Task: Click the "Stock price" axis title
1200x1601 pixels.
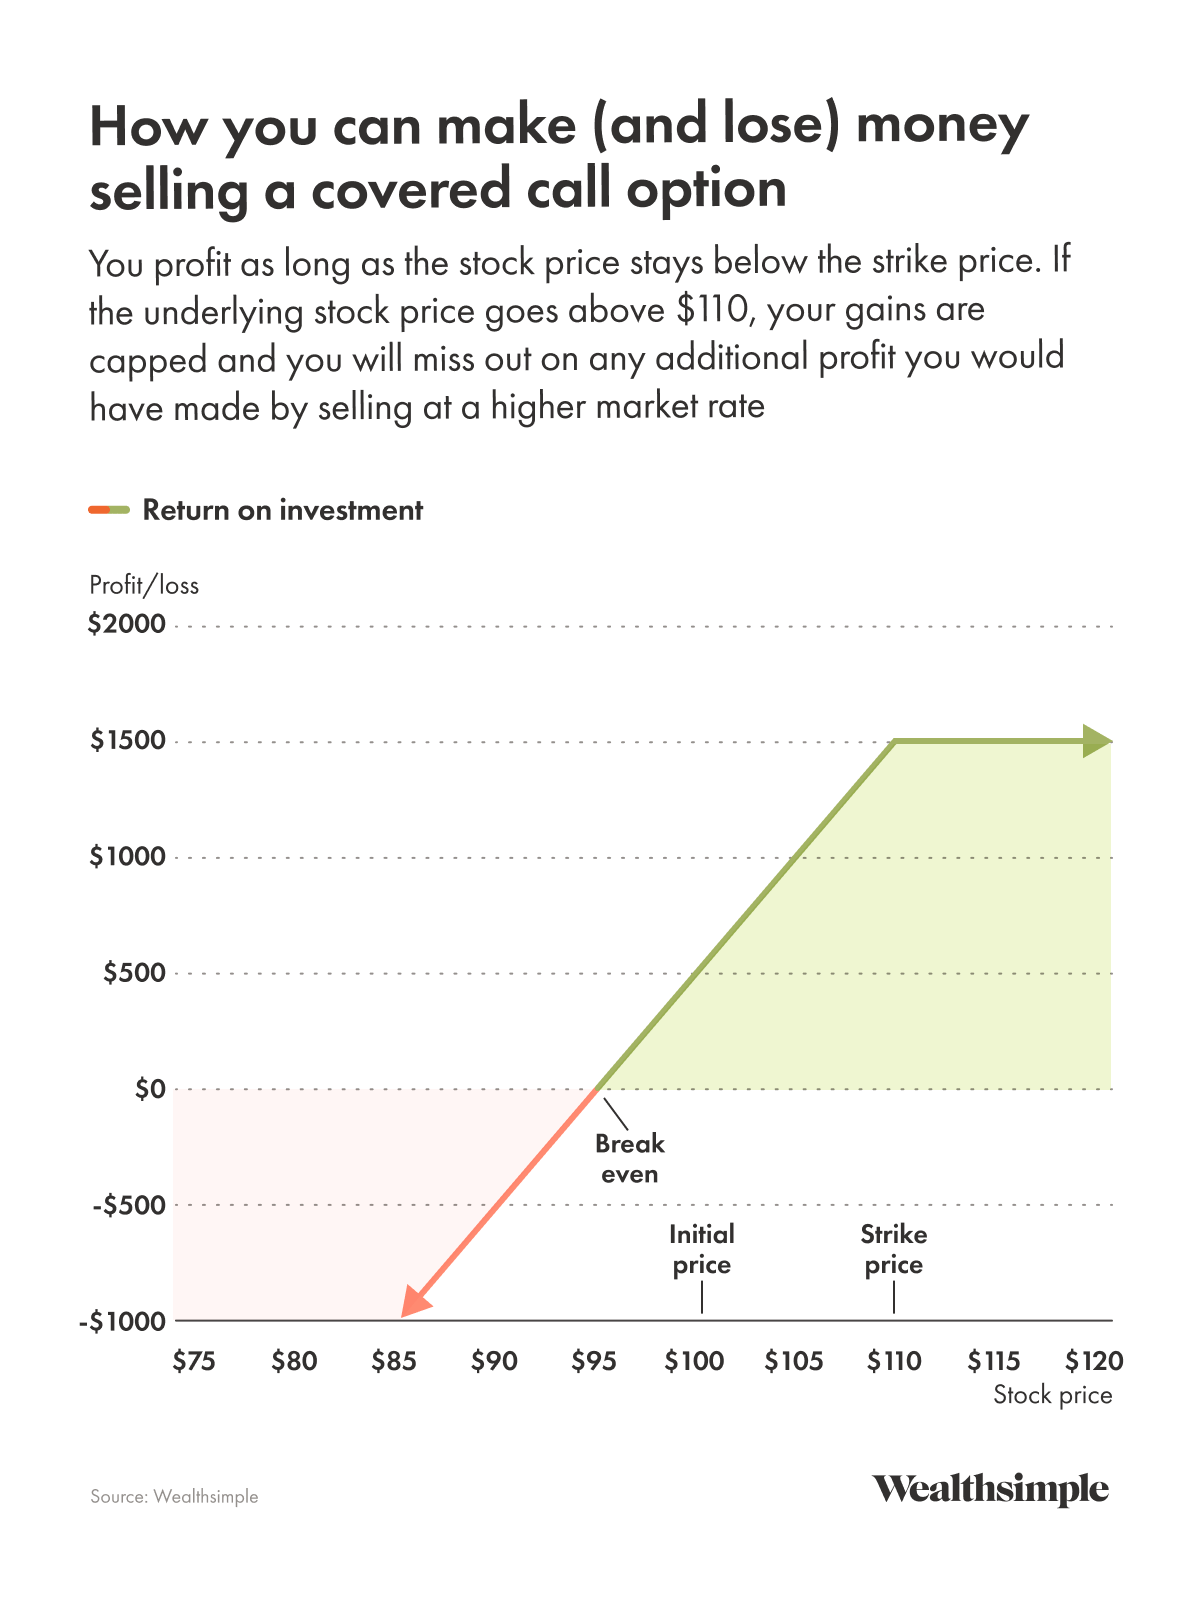Action: 1052,1395
